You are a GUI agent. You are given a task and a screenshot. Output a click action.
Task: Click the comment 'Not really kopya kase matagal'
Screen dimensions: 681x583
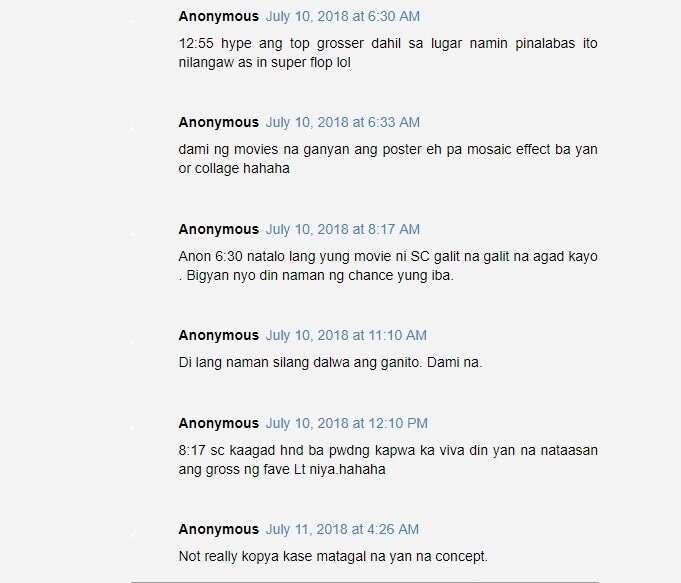click(333, 556)
